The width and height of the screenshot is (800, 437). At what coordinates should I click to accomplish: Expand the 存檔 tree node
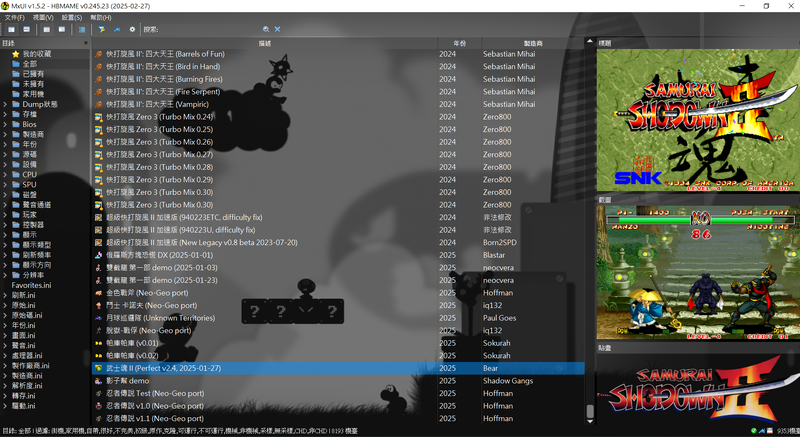[5, 114]
